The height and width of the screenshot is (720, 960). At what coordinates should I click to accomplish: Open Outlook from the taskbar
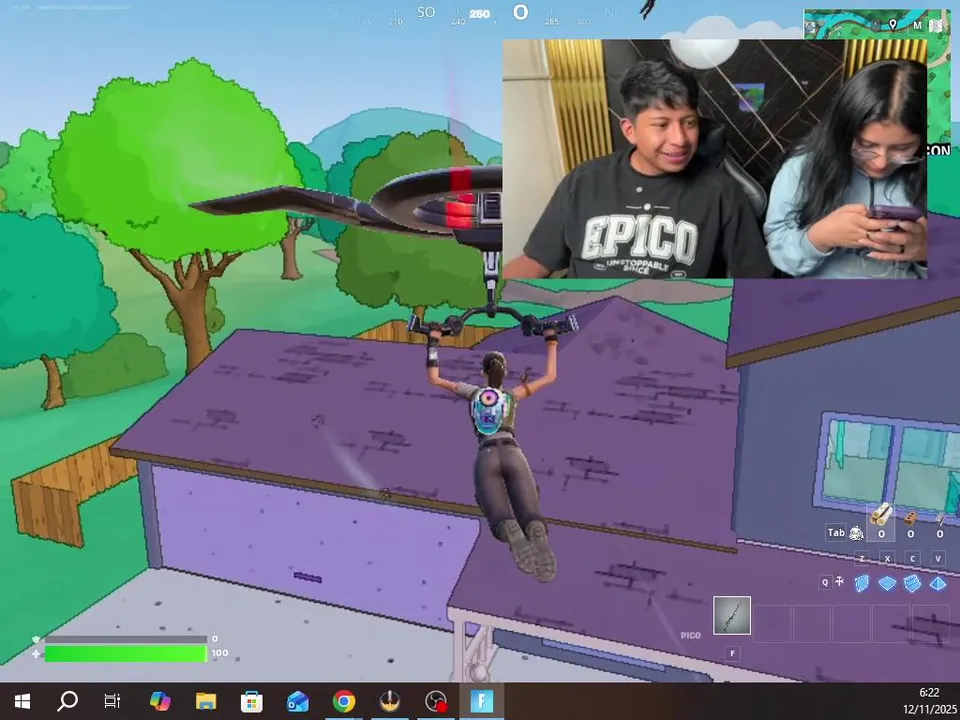click(x=298, y=701)
